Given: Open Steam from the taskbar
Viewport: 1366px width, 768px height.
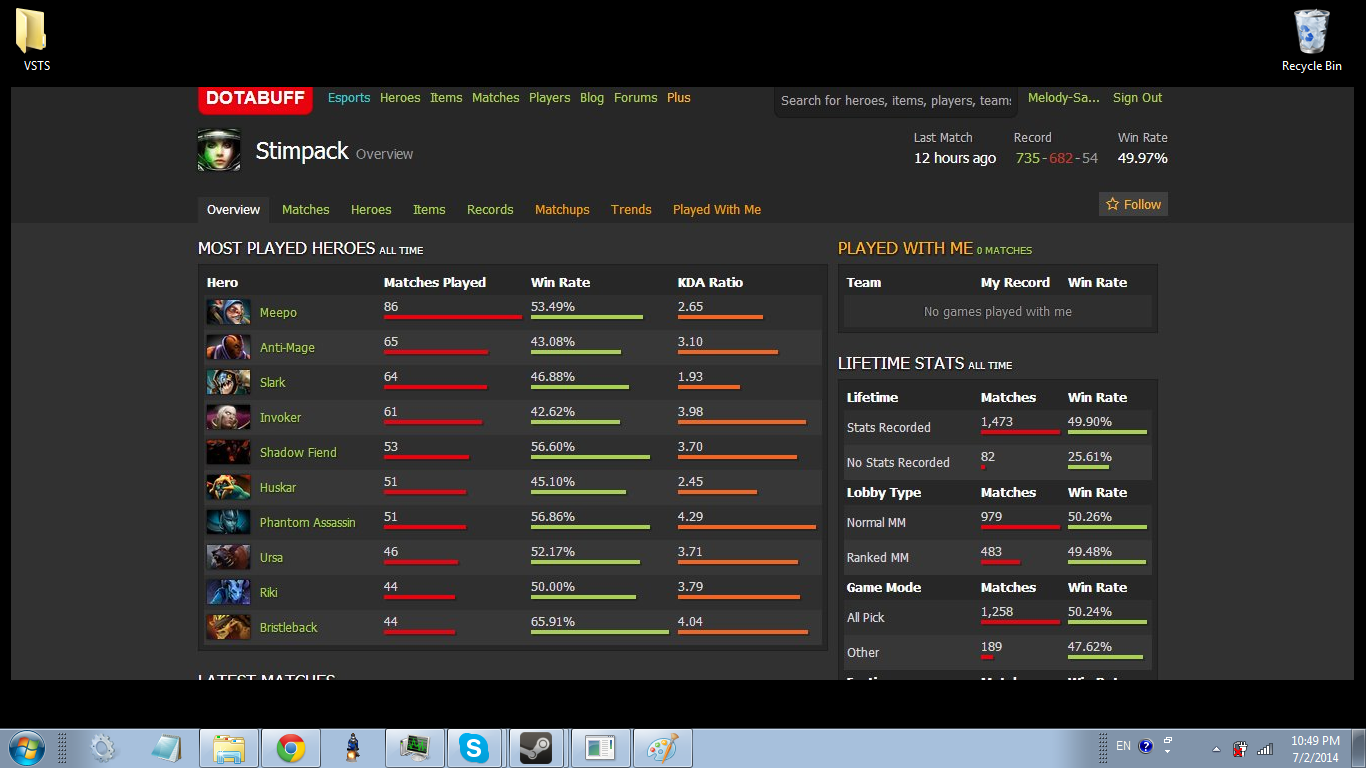Looking at the screenshot, I should 537,748.
